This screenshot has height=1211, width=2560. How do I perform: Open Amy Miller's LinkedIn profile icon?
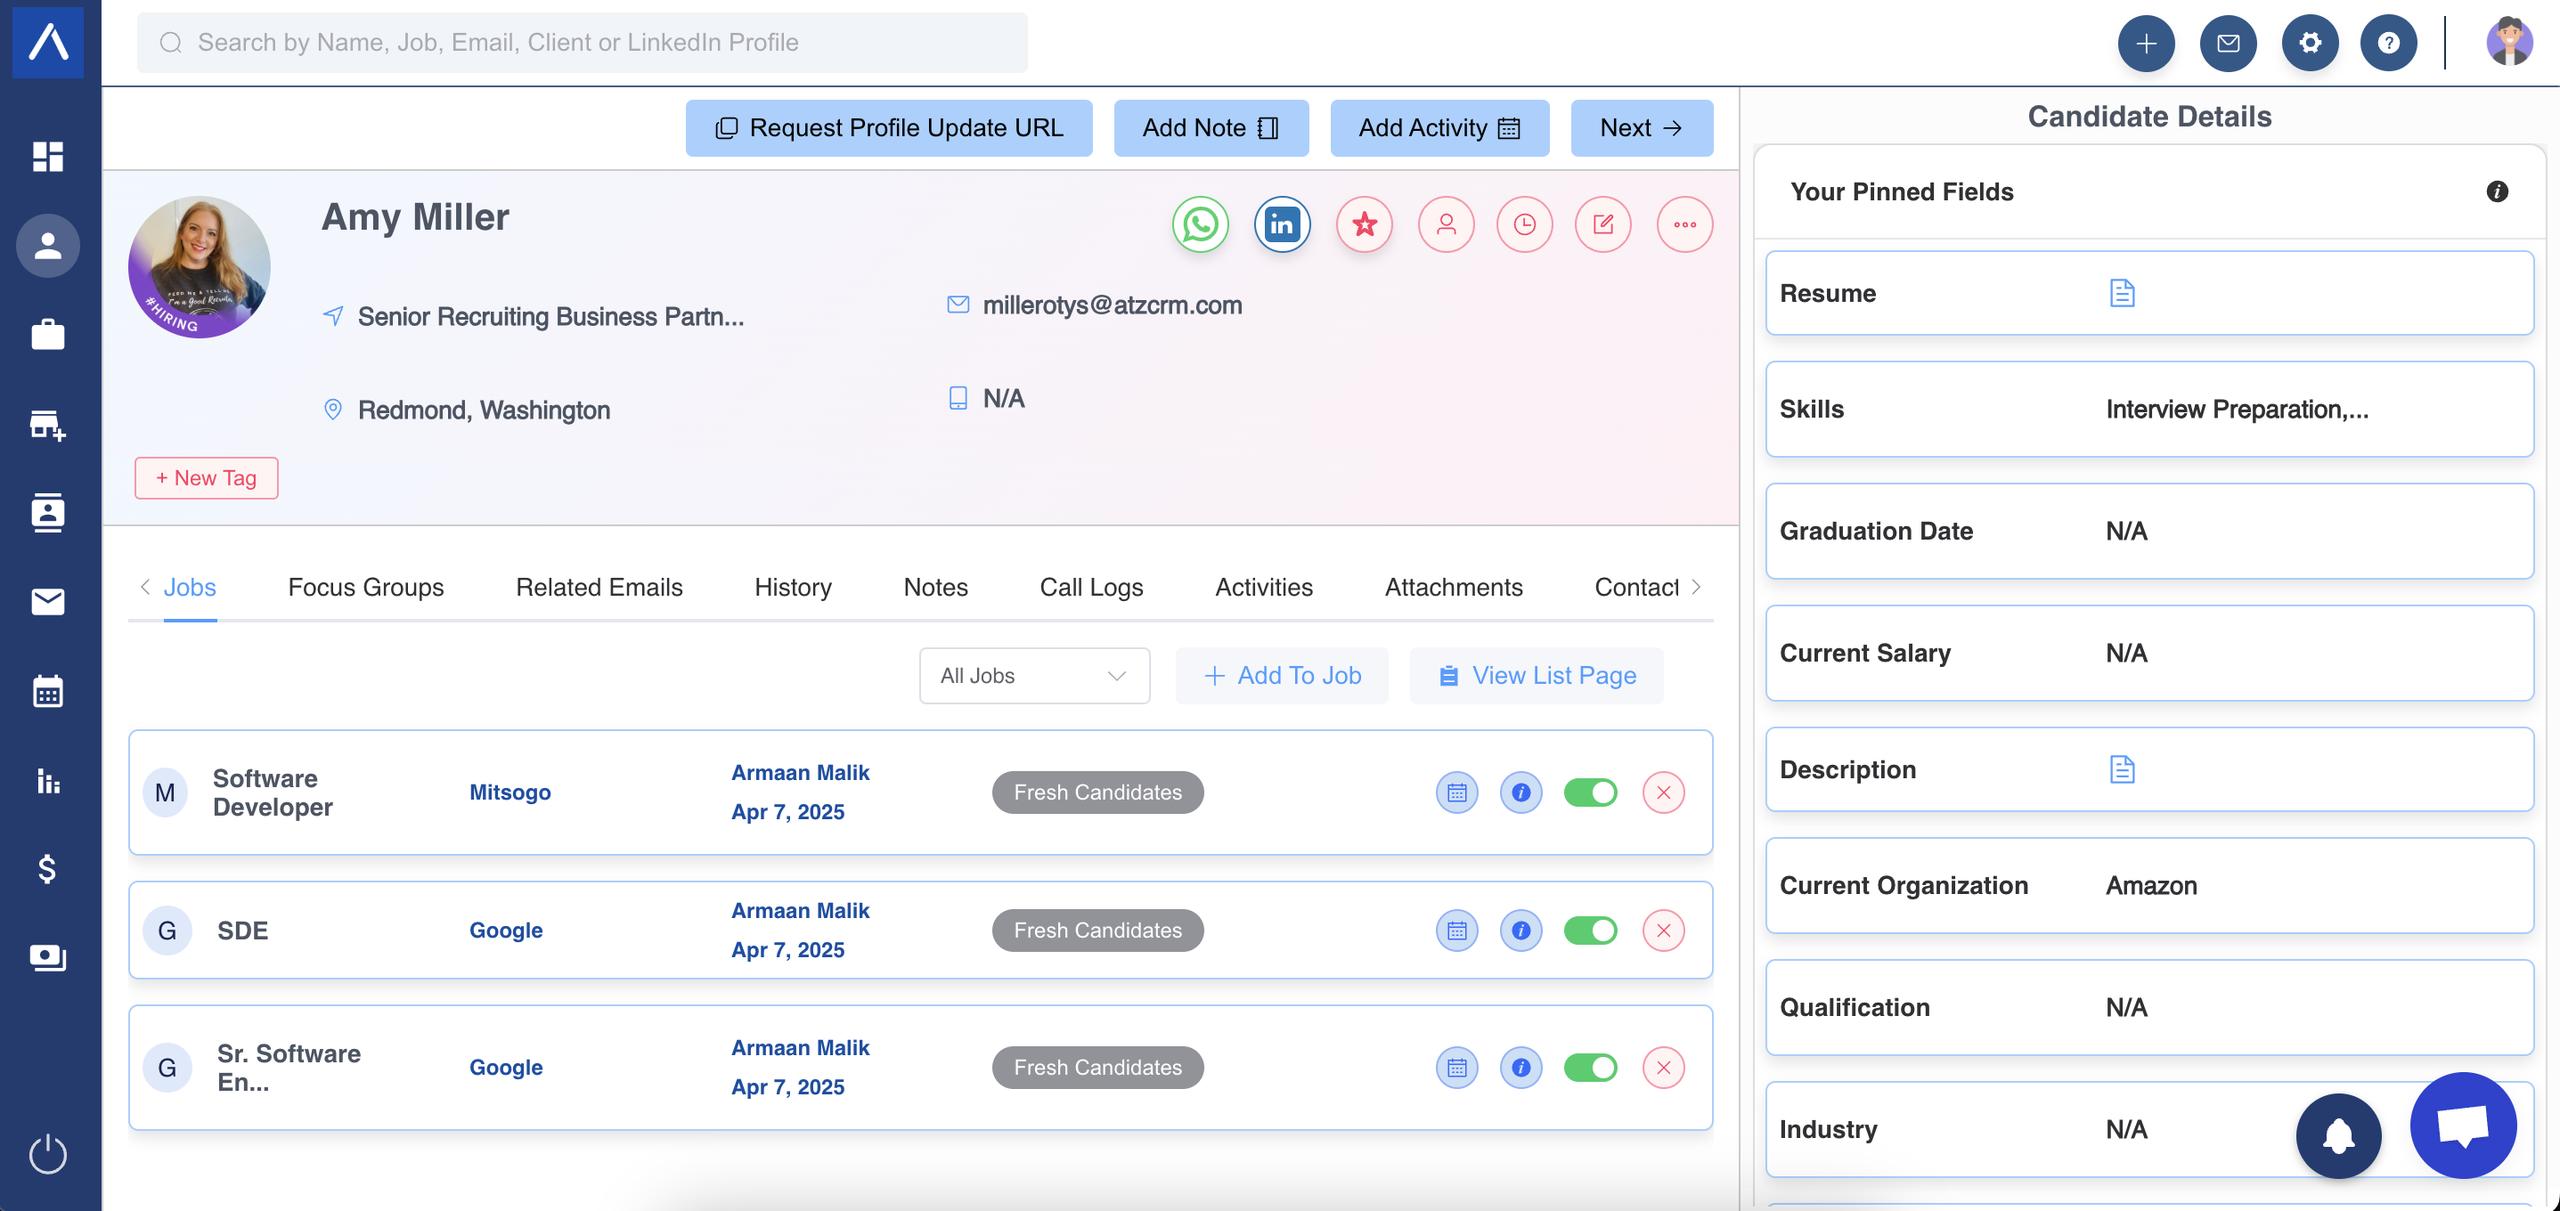(x=1282, y=225)
